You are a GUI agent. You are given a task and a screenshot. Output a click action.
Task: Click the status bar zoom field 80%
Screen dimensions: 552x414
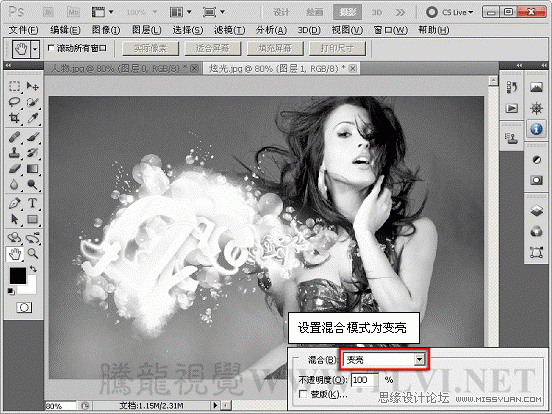[60, 406]
